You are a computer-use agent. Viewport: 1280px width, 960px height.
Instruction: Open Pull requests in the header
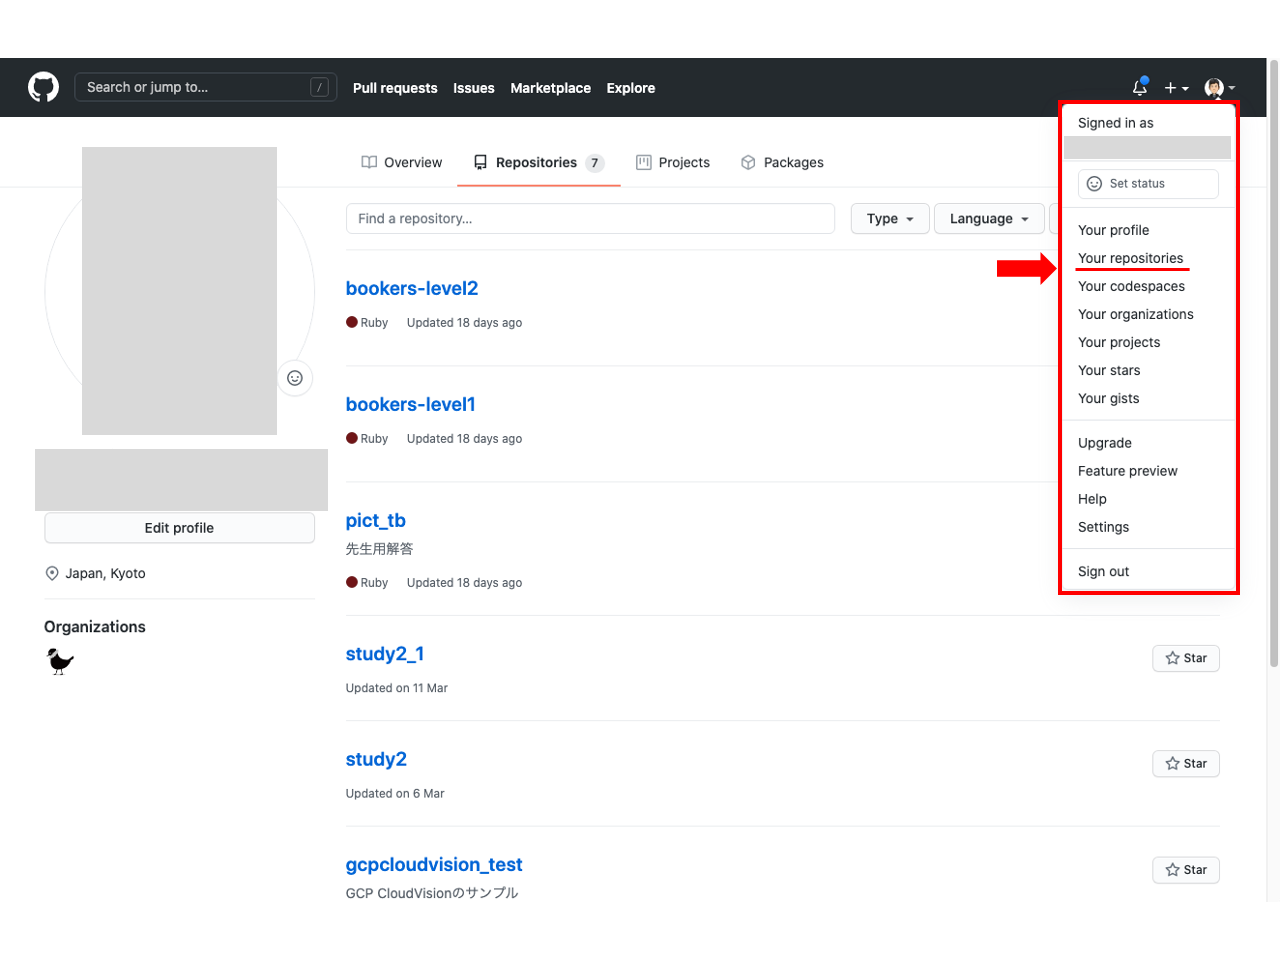[395, 88]
